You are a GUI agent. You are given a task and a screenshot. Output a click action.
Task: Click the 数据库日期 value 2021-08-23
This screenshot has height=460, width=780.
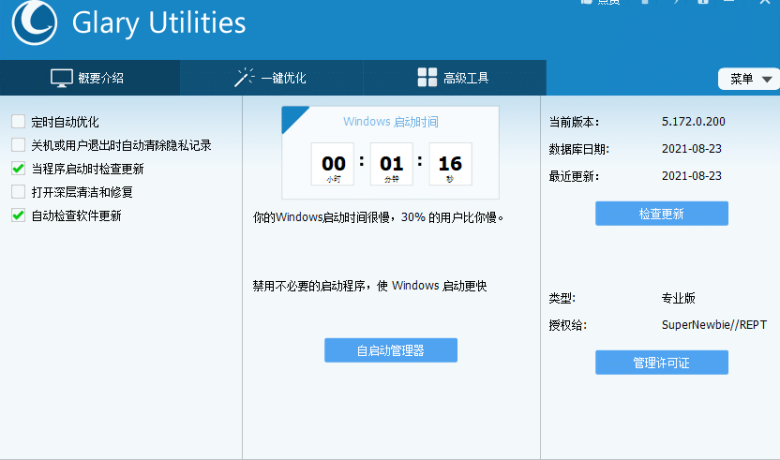[691, 149]
